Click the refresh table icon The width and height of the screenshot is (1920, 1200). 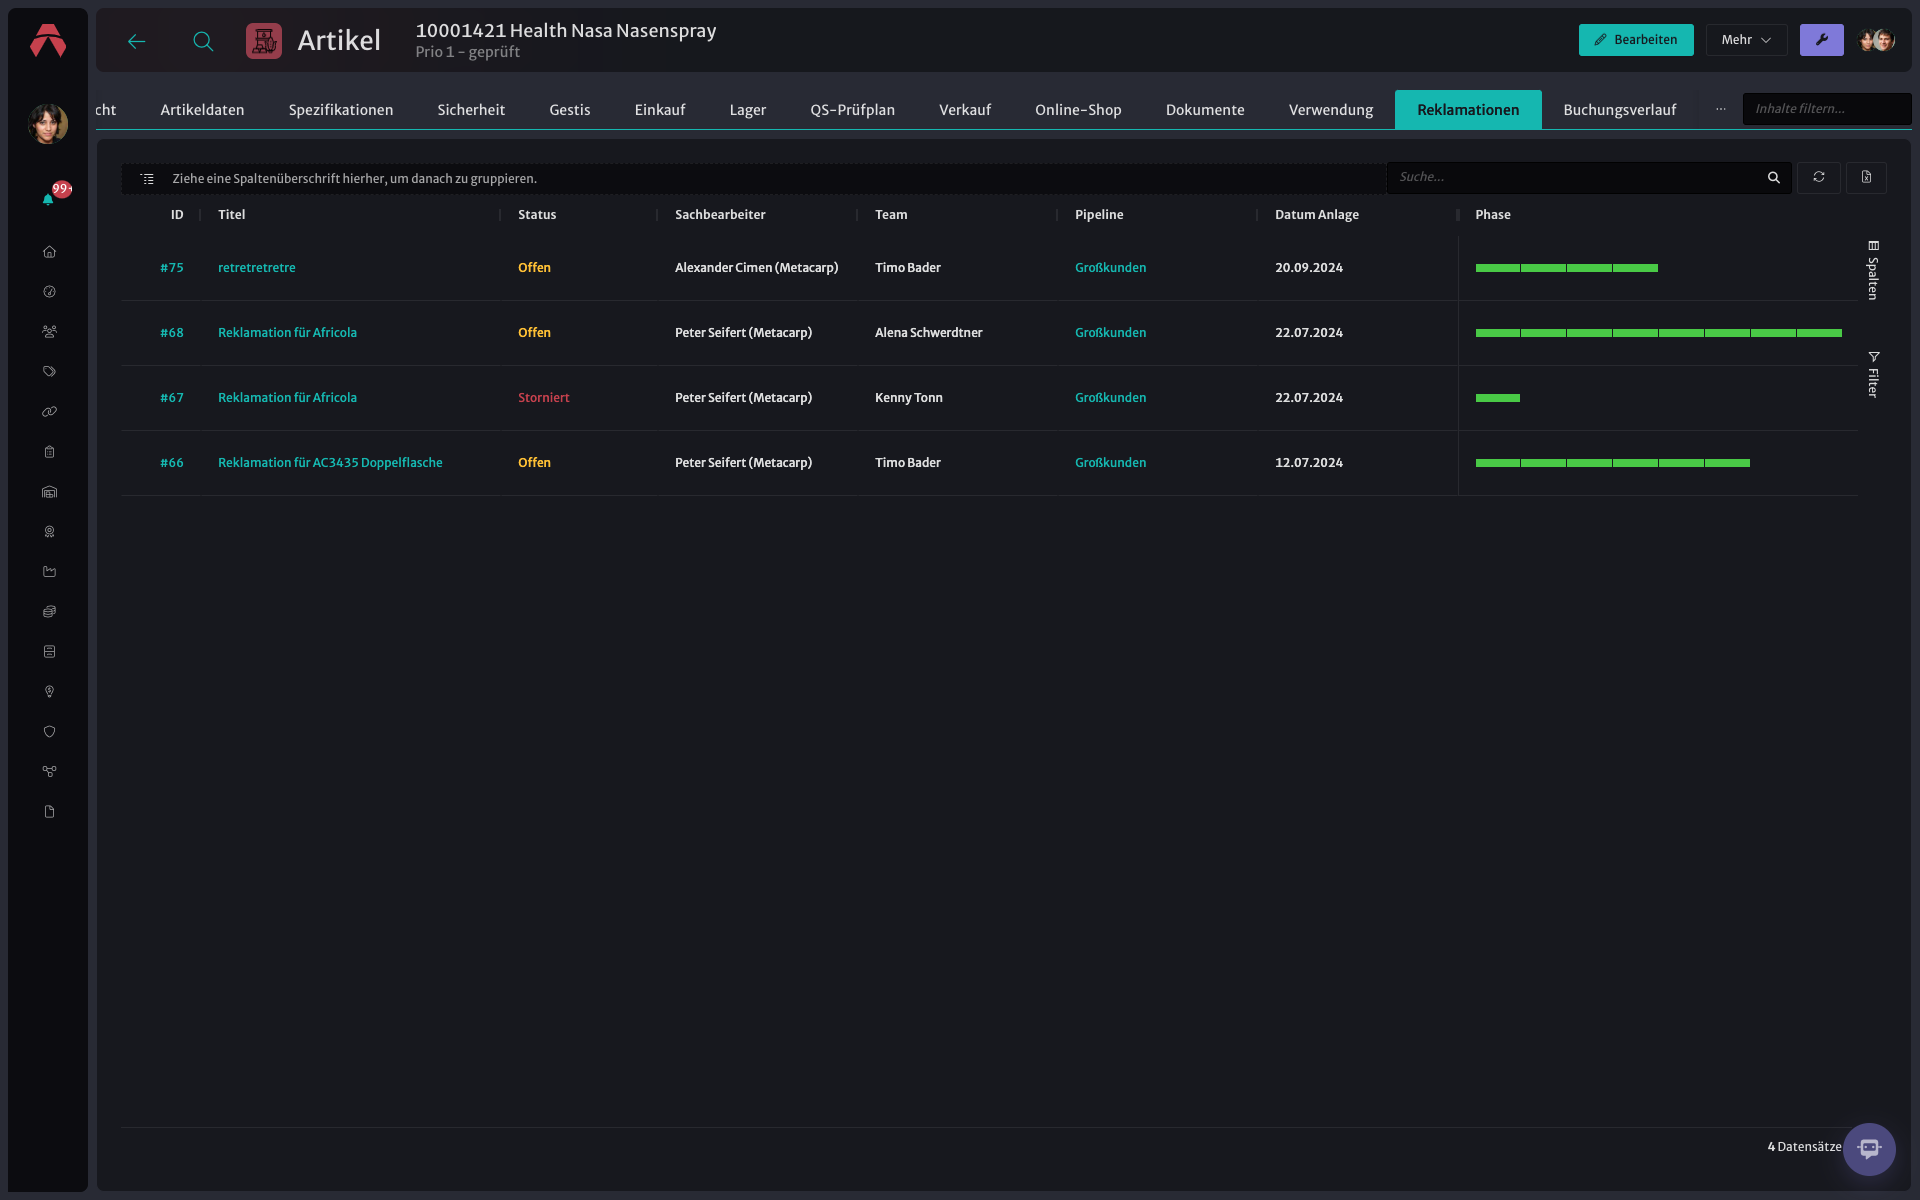tap(1819, 178)
